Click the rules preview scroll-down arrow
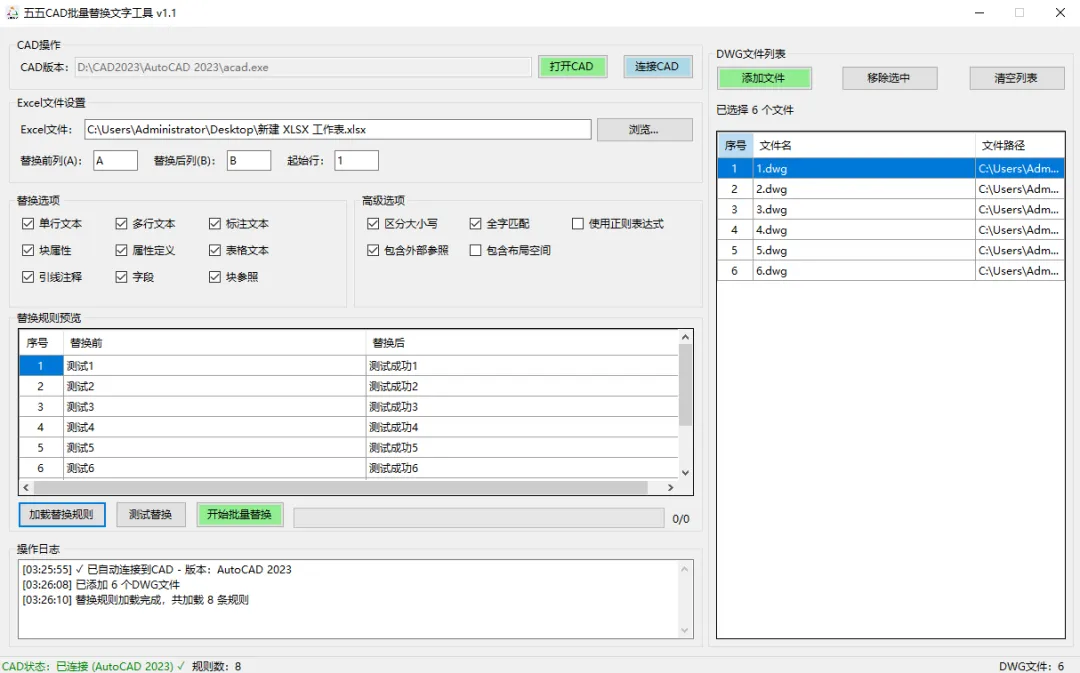1080x673 pixels. point(685,473)
